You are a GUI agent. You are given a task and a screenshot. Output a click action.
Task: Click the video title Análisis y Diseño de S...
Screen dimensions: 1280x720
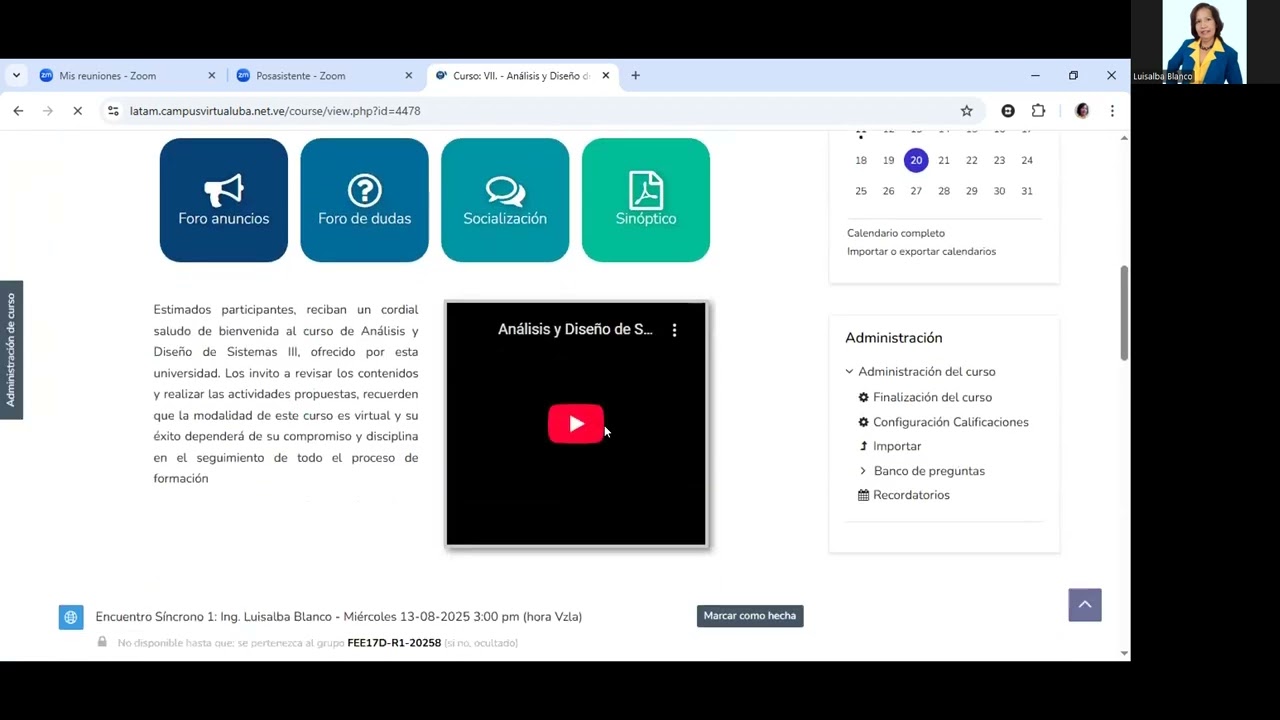(575, 329)
